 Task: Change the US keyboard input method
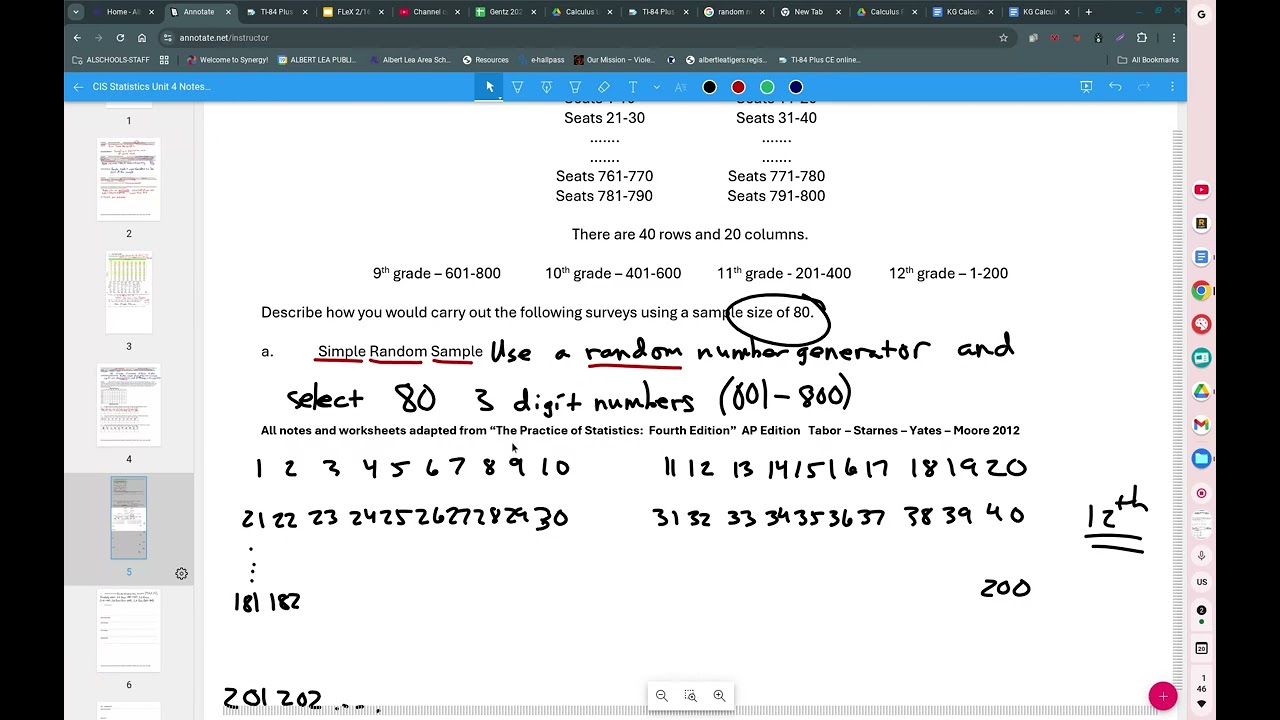tap(1201, 582)
